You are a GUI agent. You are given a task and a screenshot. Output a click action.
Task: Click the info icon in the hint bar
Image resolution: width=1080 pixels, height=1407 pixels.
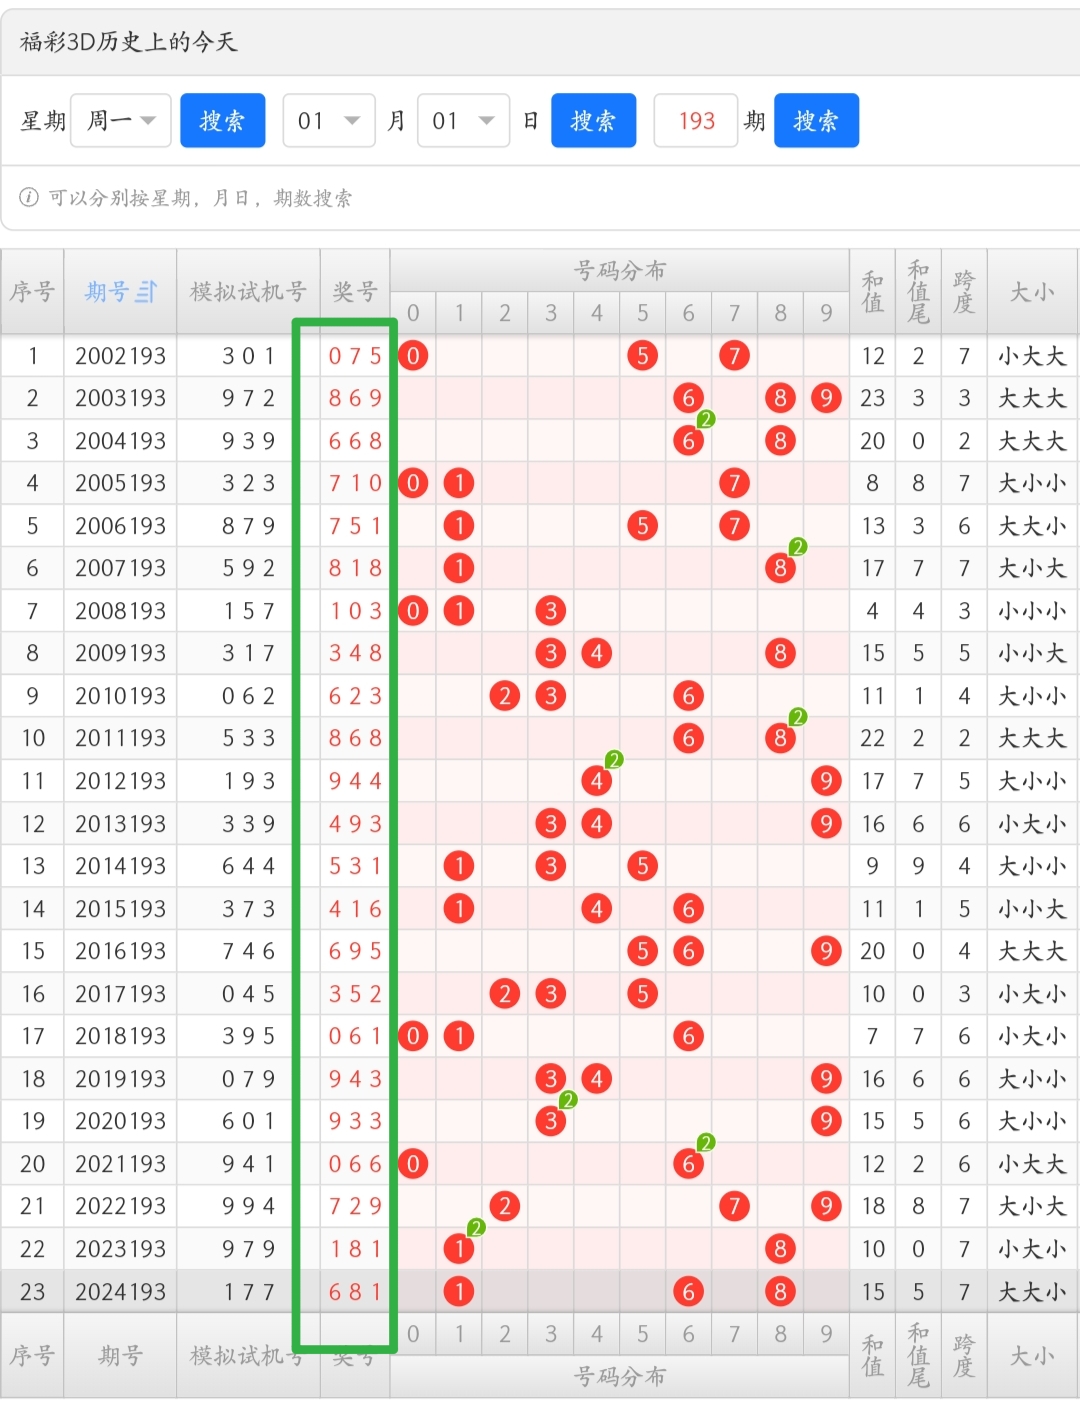click(x=29, y=197)
